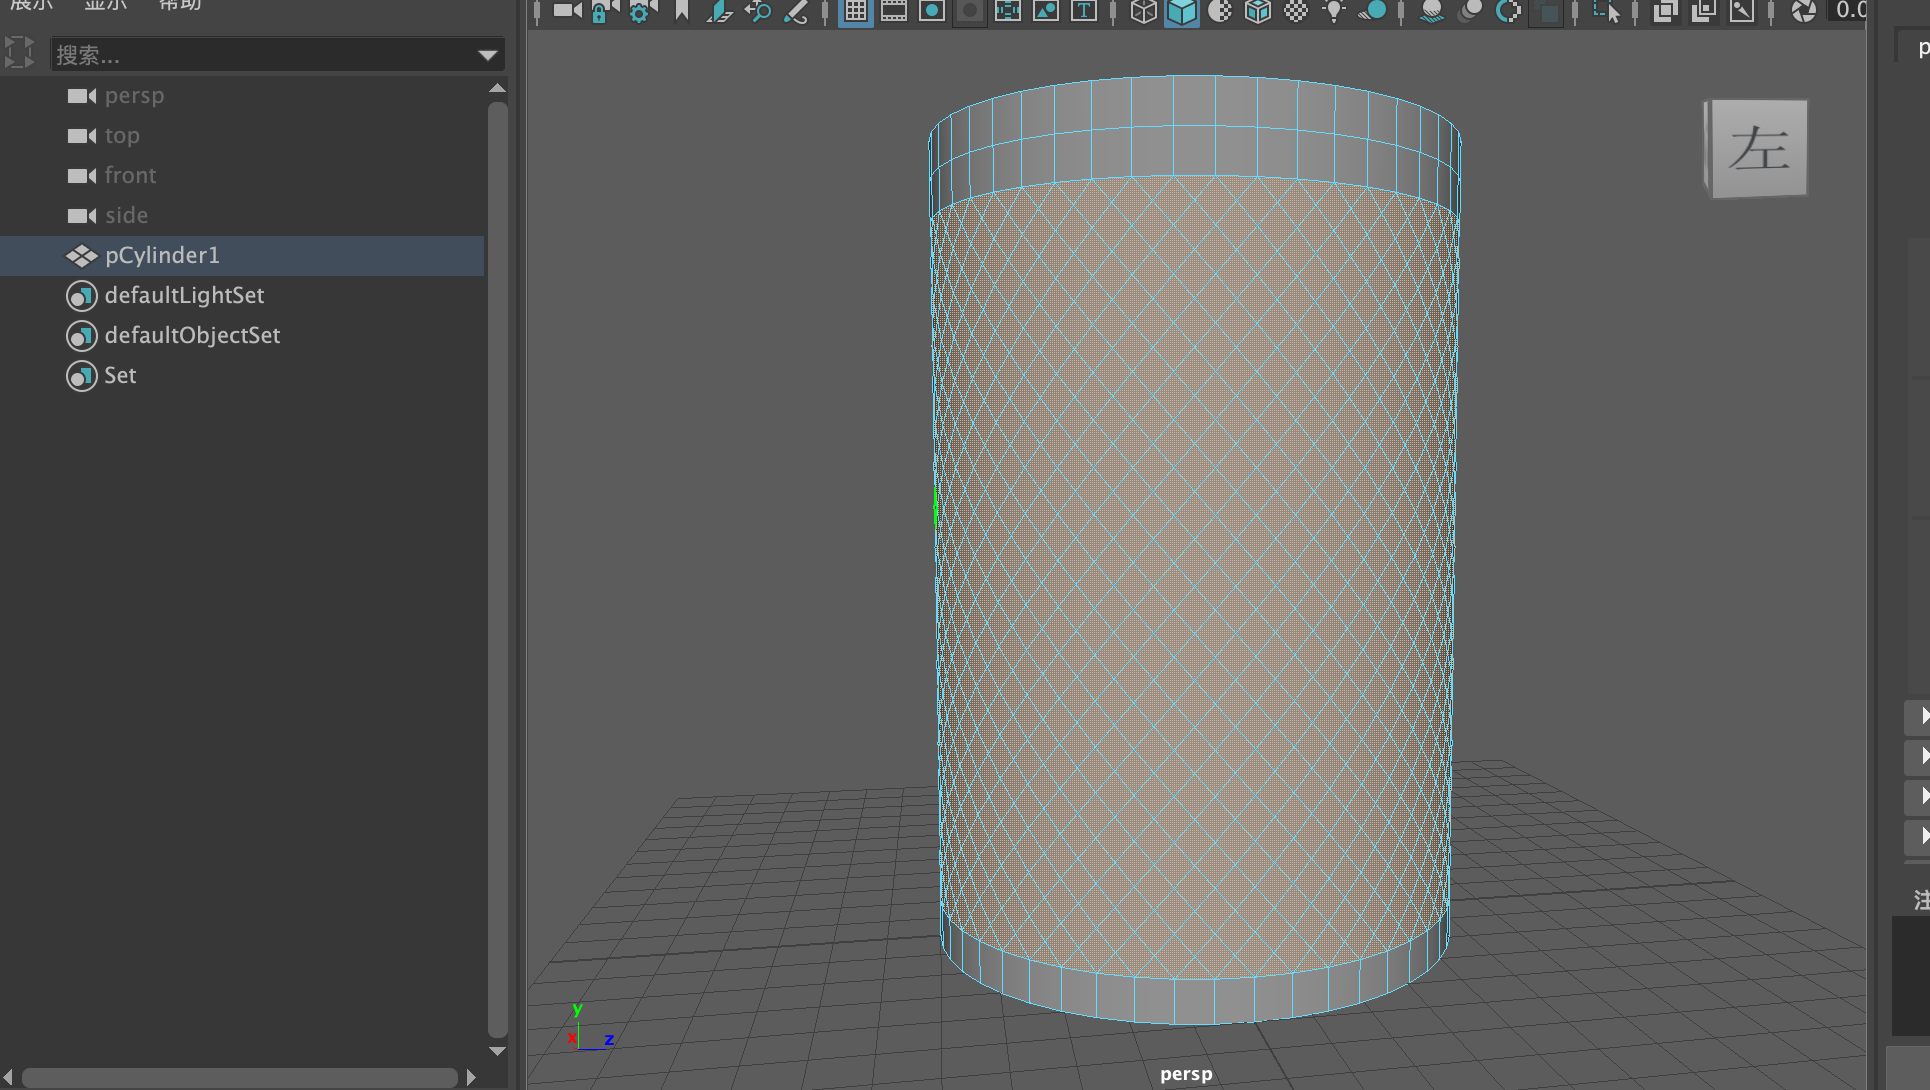Select pCylinder1 in the outliner
The height and width of the screenshot is (1090, 1930).
coord(162,256)
